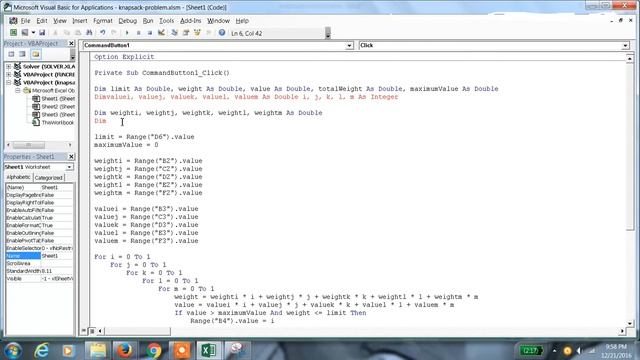Click the ScrollArea property value field
Screen dimensions: 640x360
point(57,263)
